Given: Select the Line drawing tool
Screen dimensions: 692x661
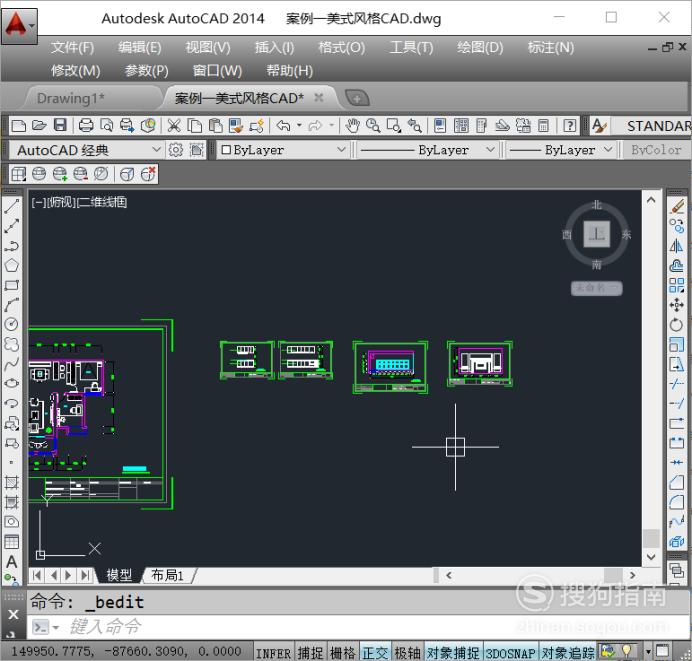Looking at the screenshot, I should point(12,206).
